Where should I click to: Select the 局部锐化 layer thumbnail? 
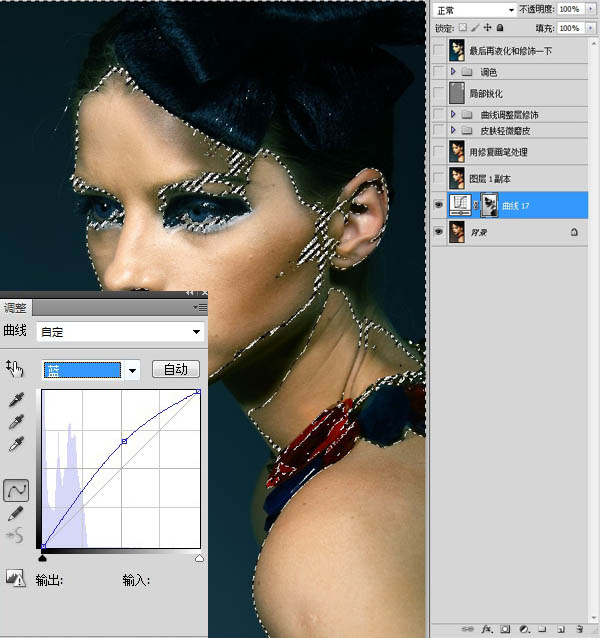point(457,93)
